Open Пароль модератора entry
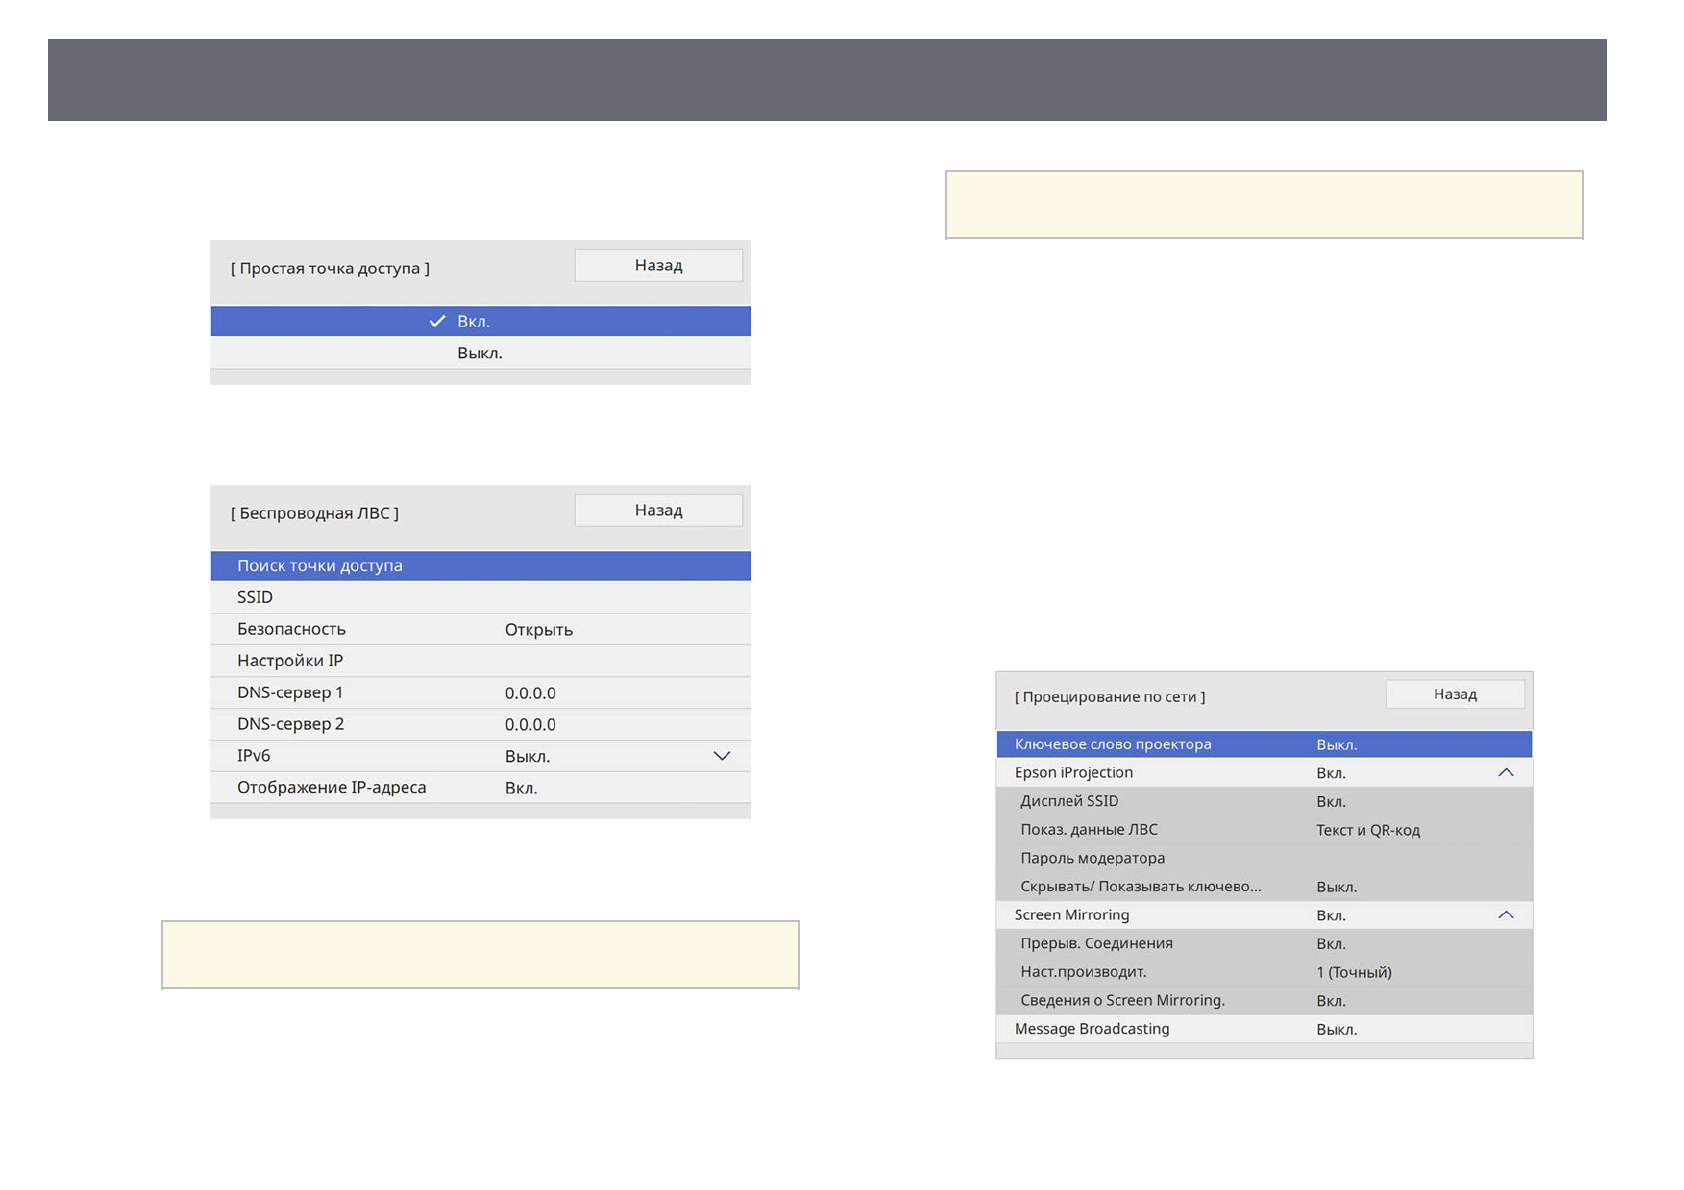The height and width of the screenshot is (1190, 1684). [1263, 858]
